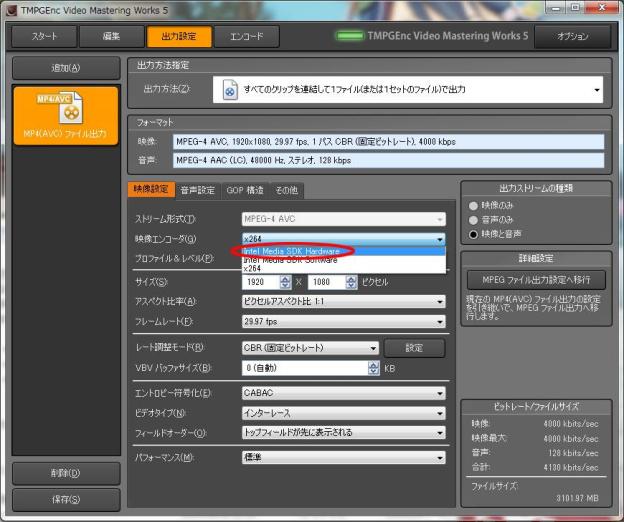Click the 追加(A) button
This screenshot has width=624, height=522.
[x=65, y=68]
